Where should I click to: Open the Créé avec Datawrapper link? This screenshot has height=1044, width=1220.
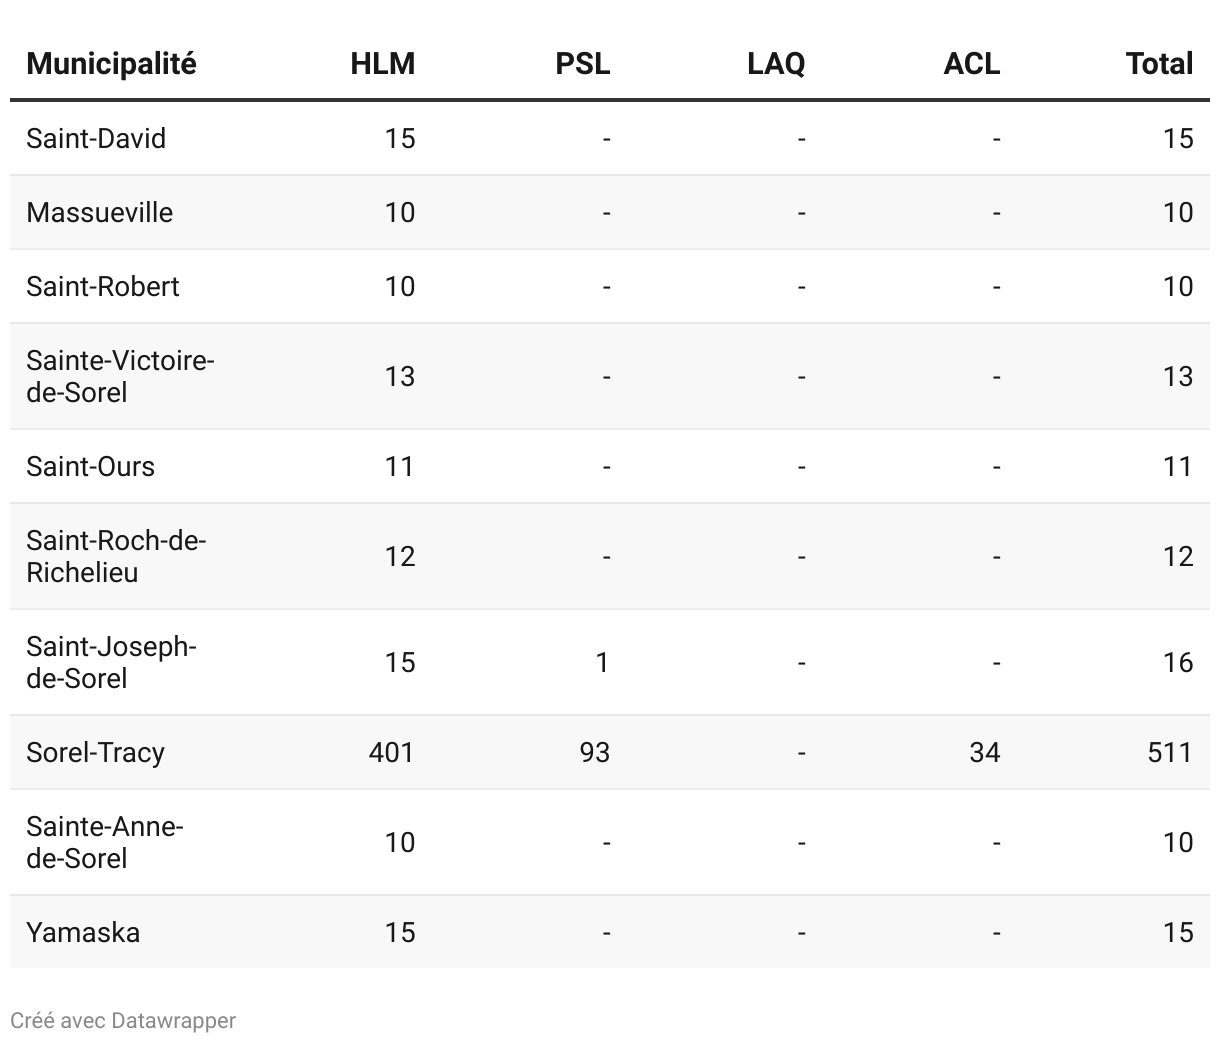(x=123, y=1021)
